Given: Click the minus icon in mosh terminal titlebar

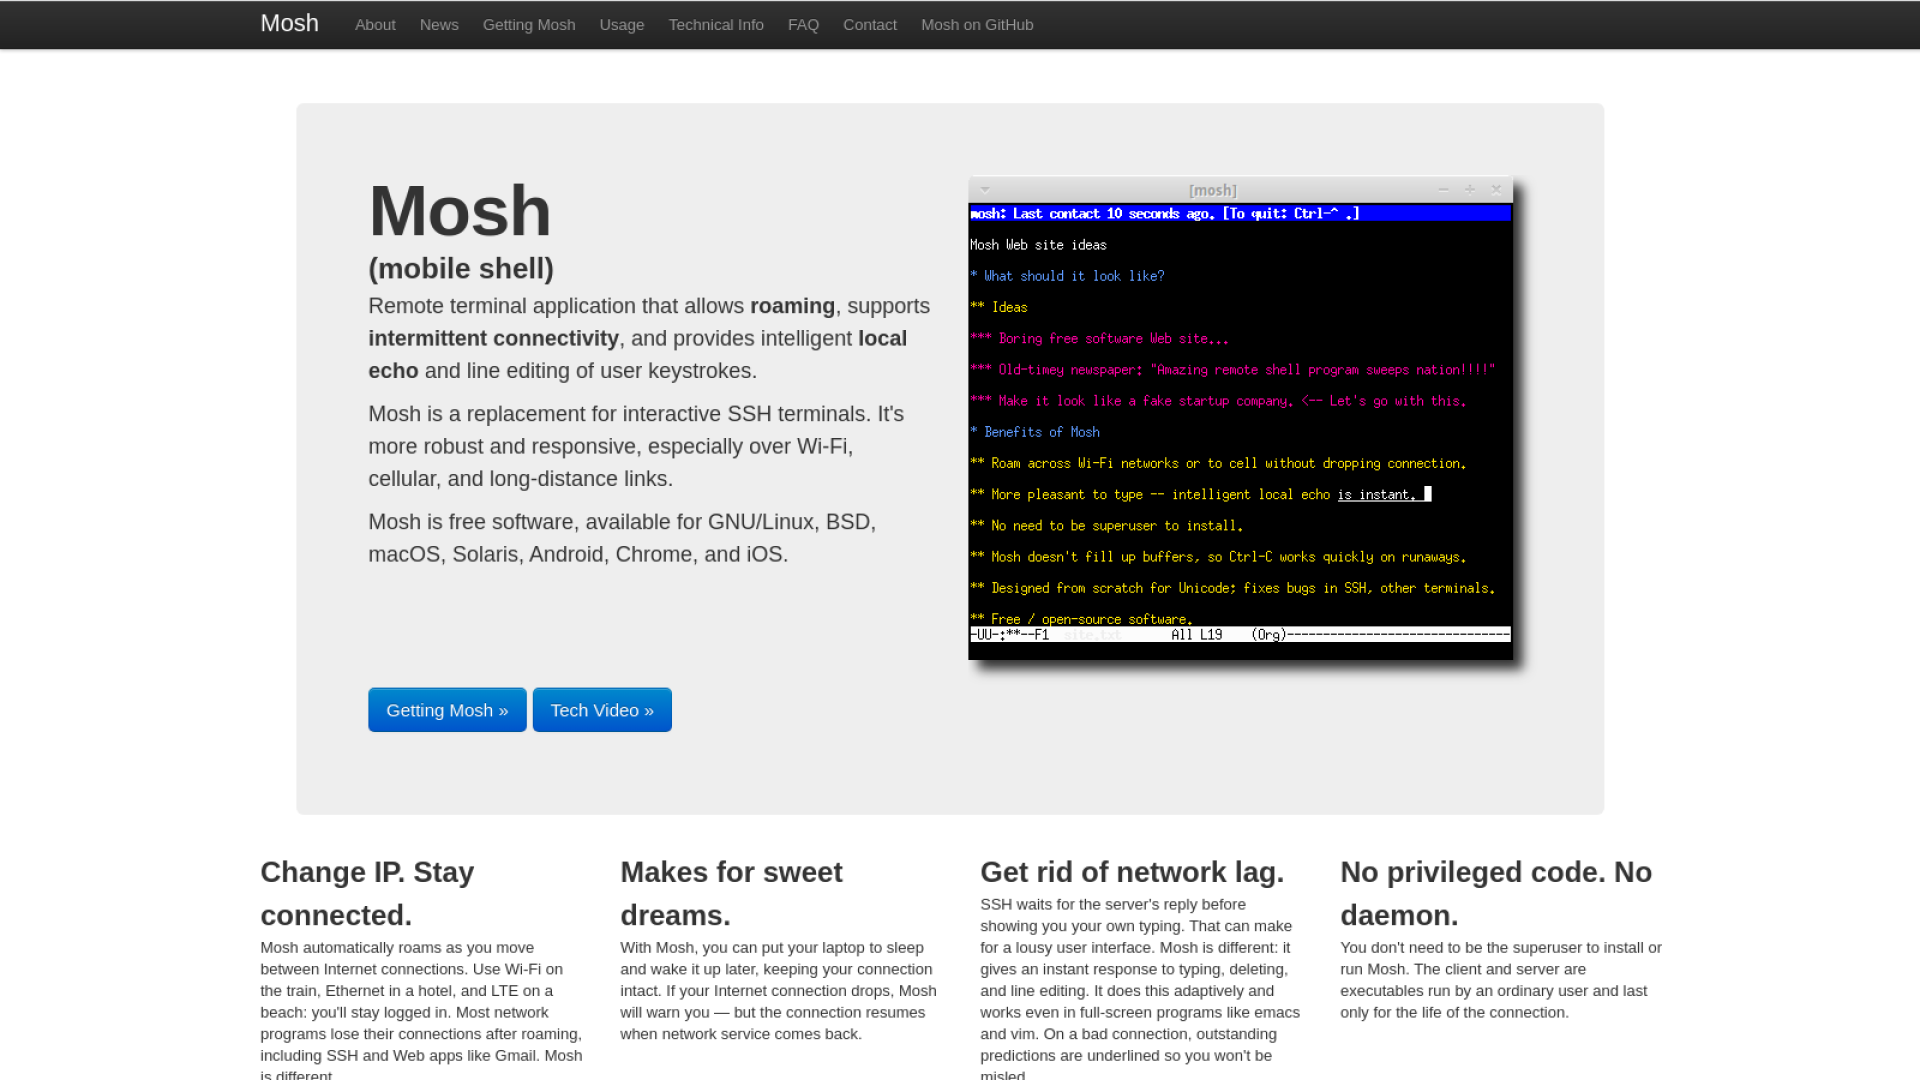Looking at the screenshot, I should [x=1443, y=189].
